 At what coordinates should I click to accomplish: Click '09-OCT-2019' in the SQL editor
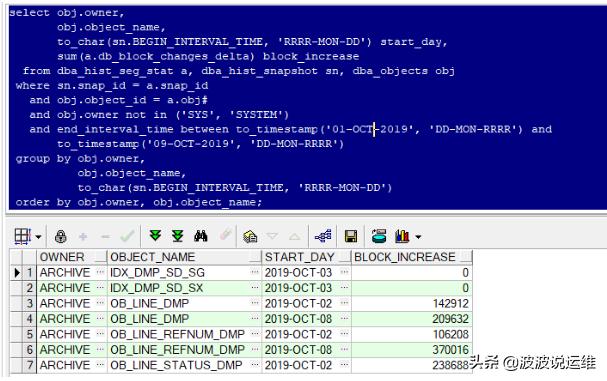click(191, 144)
